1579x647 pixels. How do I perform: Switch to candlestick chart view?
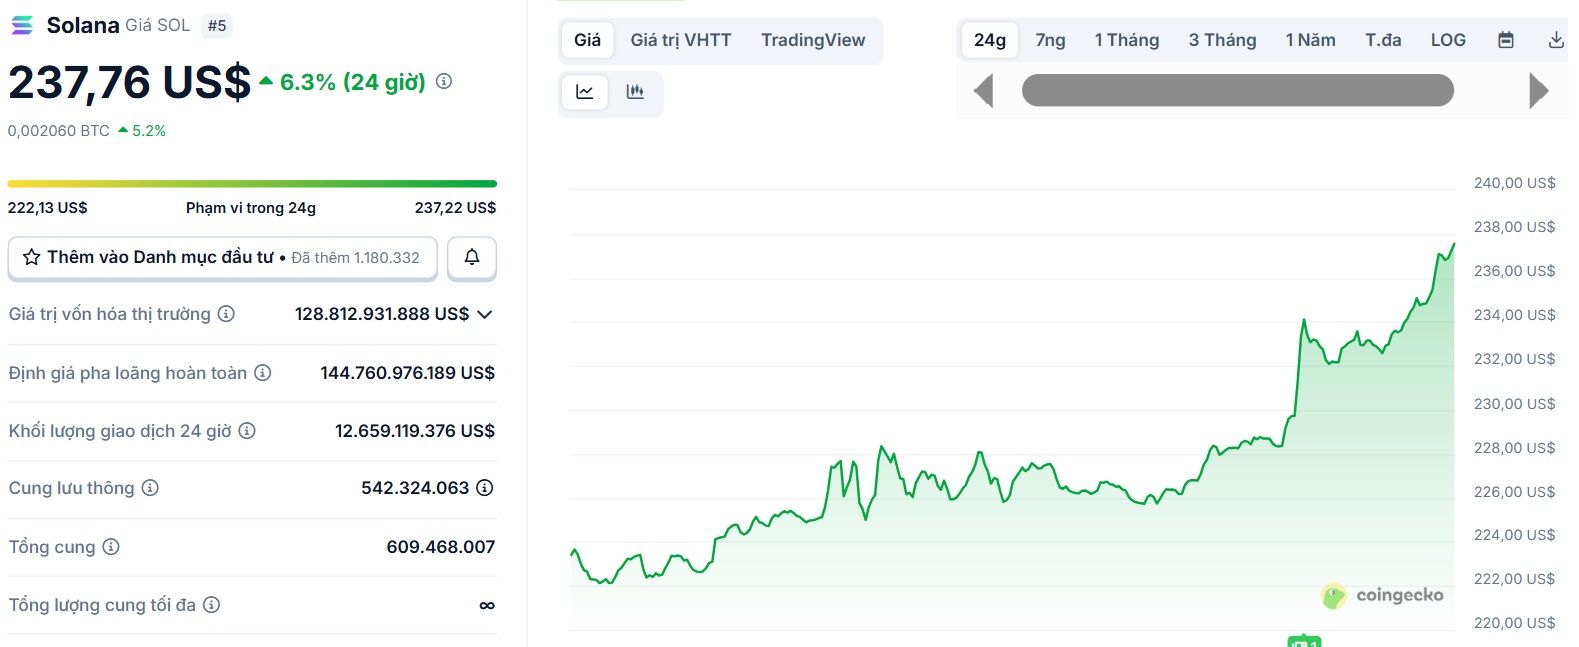click(x=635, y=92)
